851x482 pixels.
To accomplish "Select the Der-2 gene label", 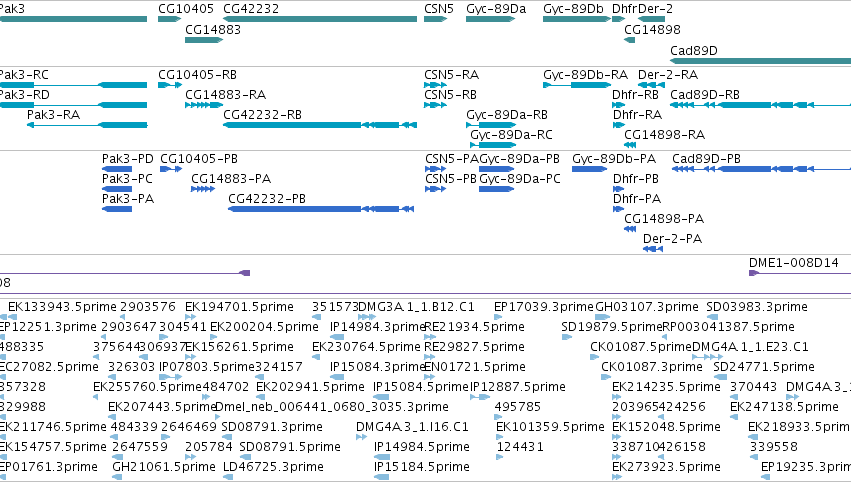I will tap(656, 9).
